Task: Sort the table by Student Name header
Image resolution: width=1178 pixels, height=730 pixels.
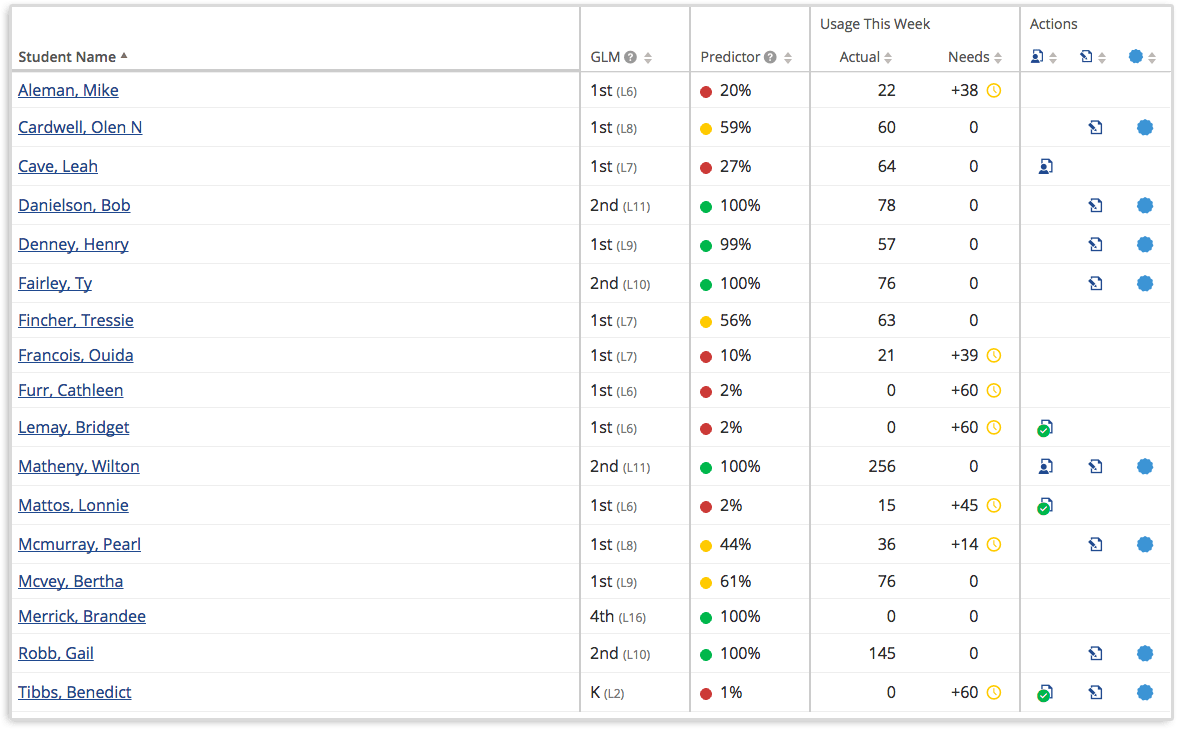Action: pyautogui.click(x=67, y=57)
